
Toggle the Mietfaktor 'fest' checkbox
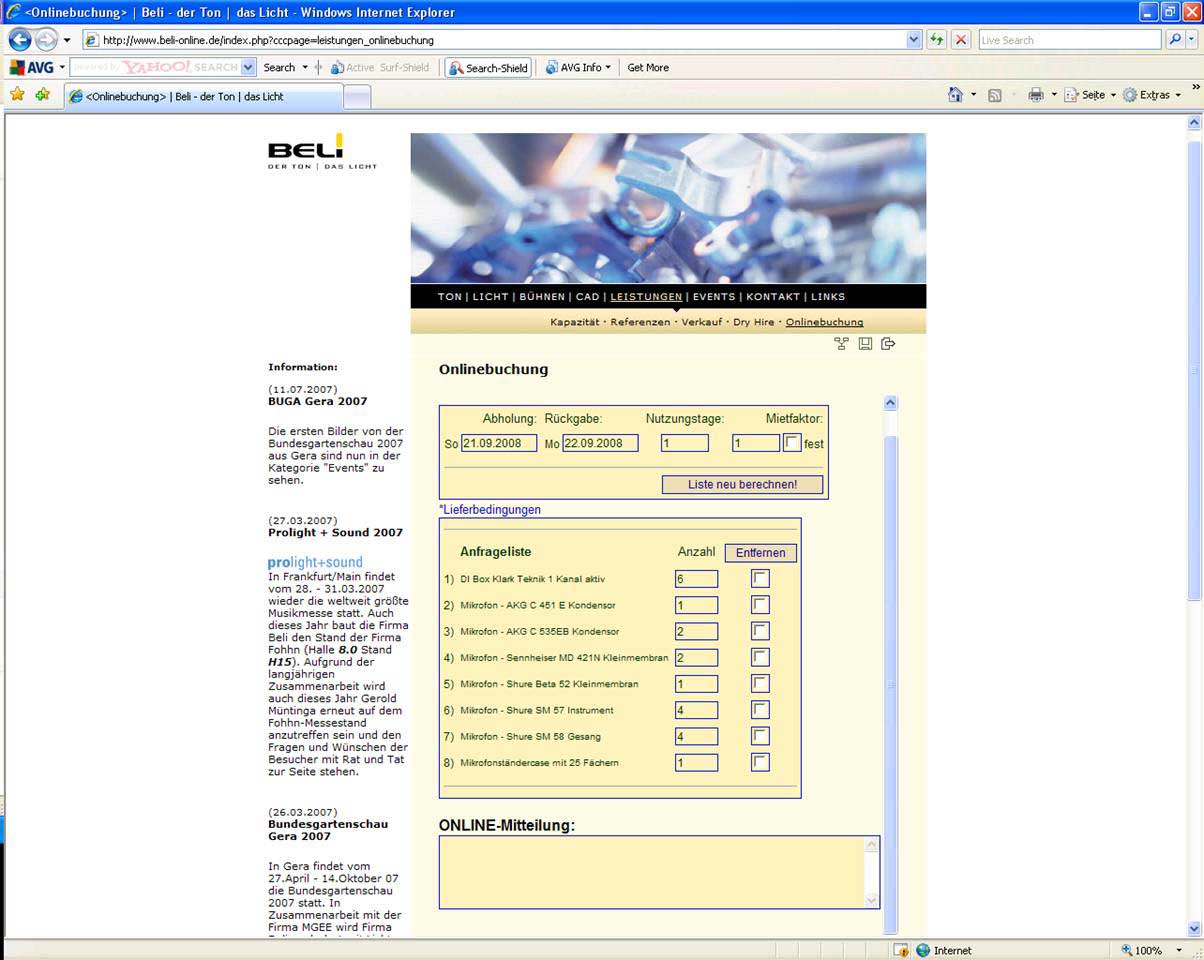pyautogui.click(x=792, y=442)
